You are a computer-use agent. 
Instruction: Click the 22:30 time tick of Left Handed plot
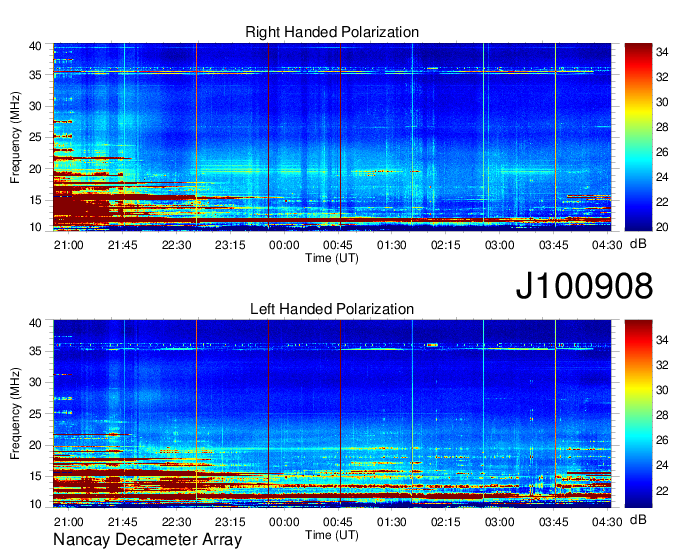[x=177, y=522]
